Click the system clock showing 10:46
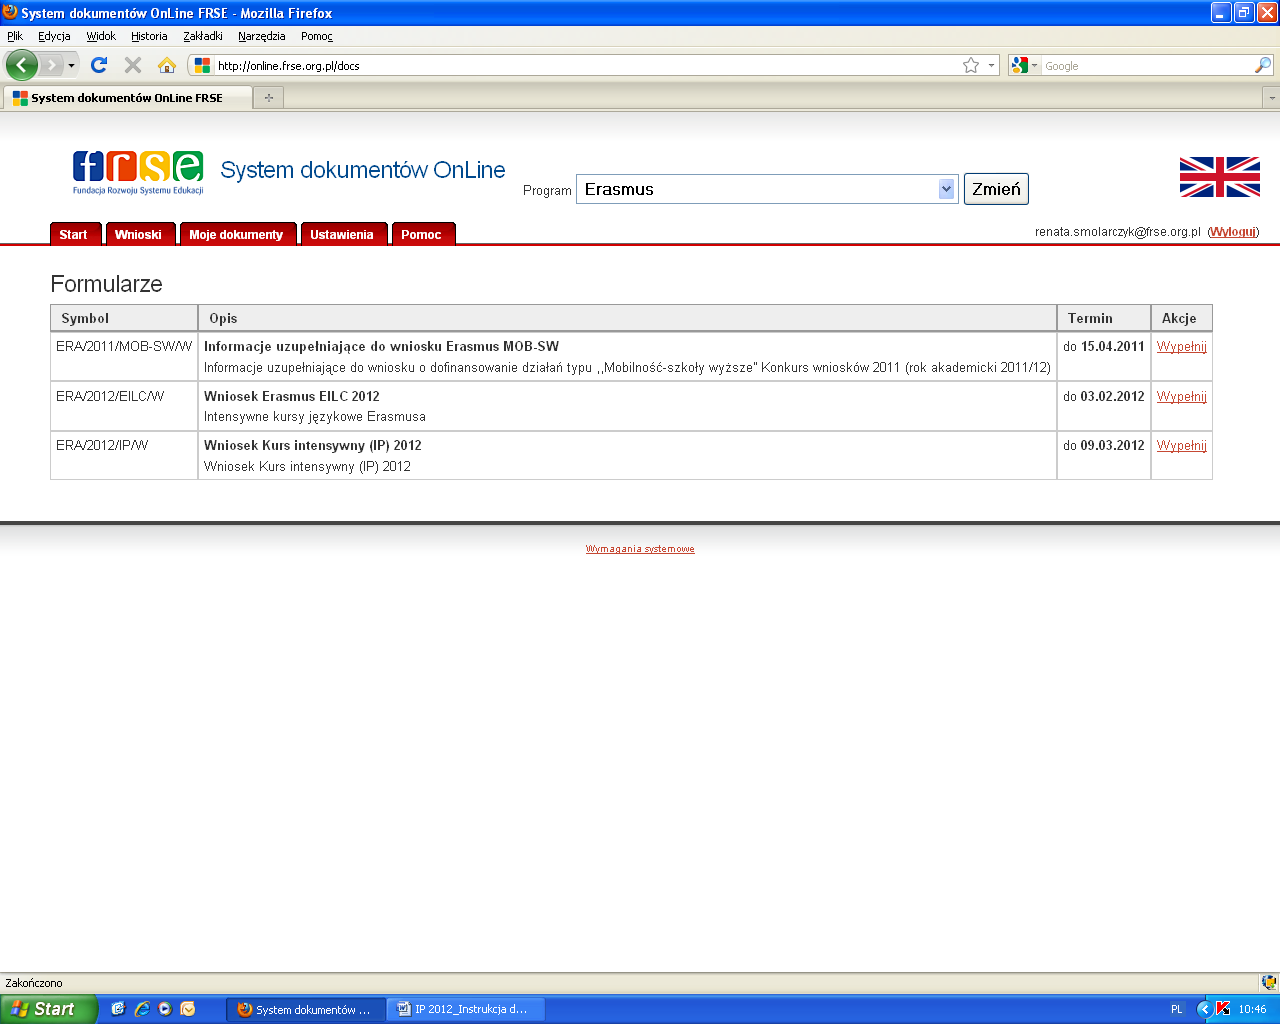The width and height of the screenshot is (1280, 1024). coord(1252,1010)
